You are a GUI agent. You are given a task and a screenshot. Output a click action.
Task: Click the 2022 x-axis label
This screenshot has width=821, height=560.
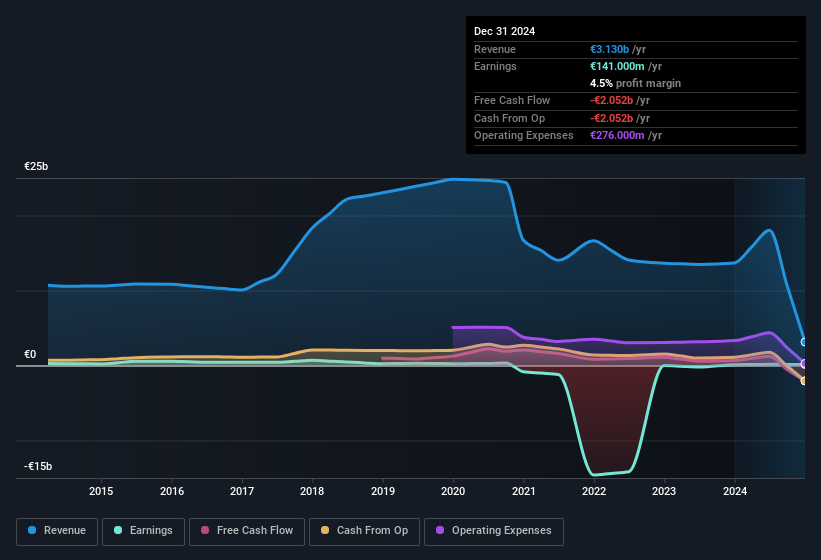coord(594,491)
